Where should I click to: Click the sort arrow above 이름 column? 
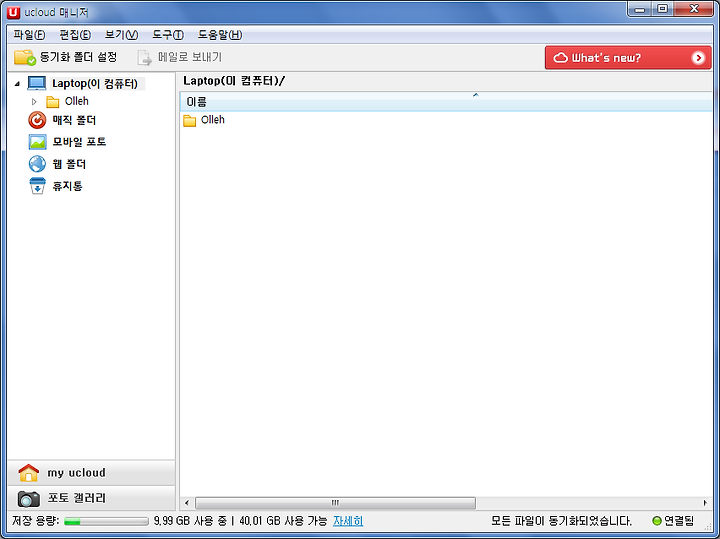476,95
